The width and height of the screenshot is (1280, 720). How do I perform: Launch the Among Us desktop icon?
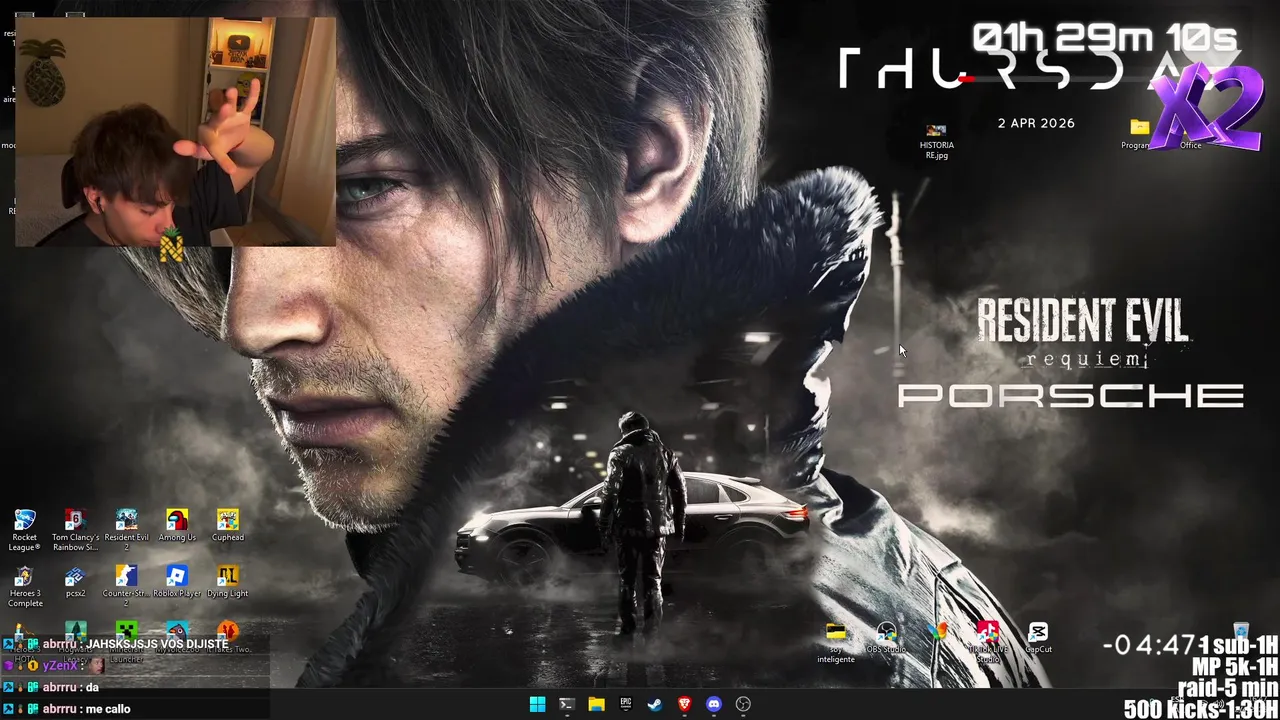(177, 526)
